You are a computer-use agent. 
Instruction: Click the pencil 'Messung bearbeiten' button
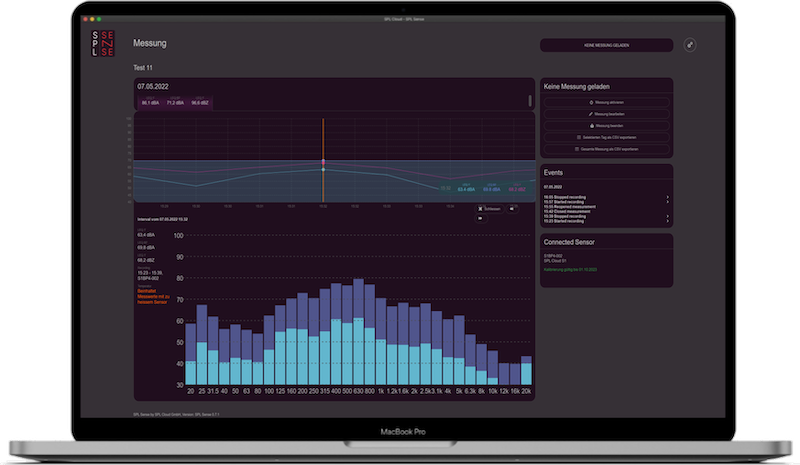point(606,114)
